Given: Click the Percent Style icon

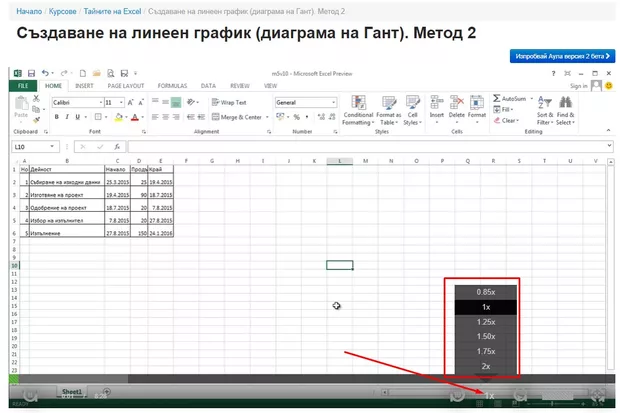Looking at the screenshot, I should point(297,117).
